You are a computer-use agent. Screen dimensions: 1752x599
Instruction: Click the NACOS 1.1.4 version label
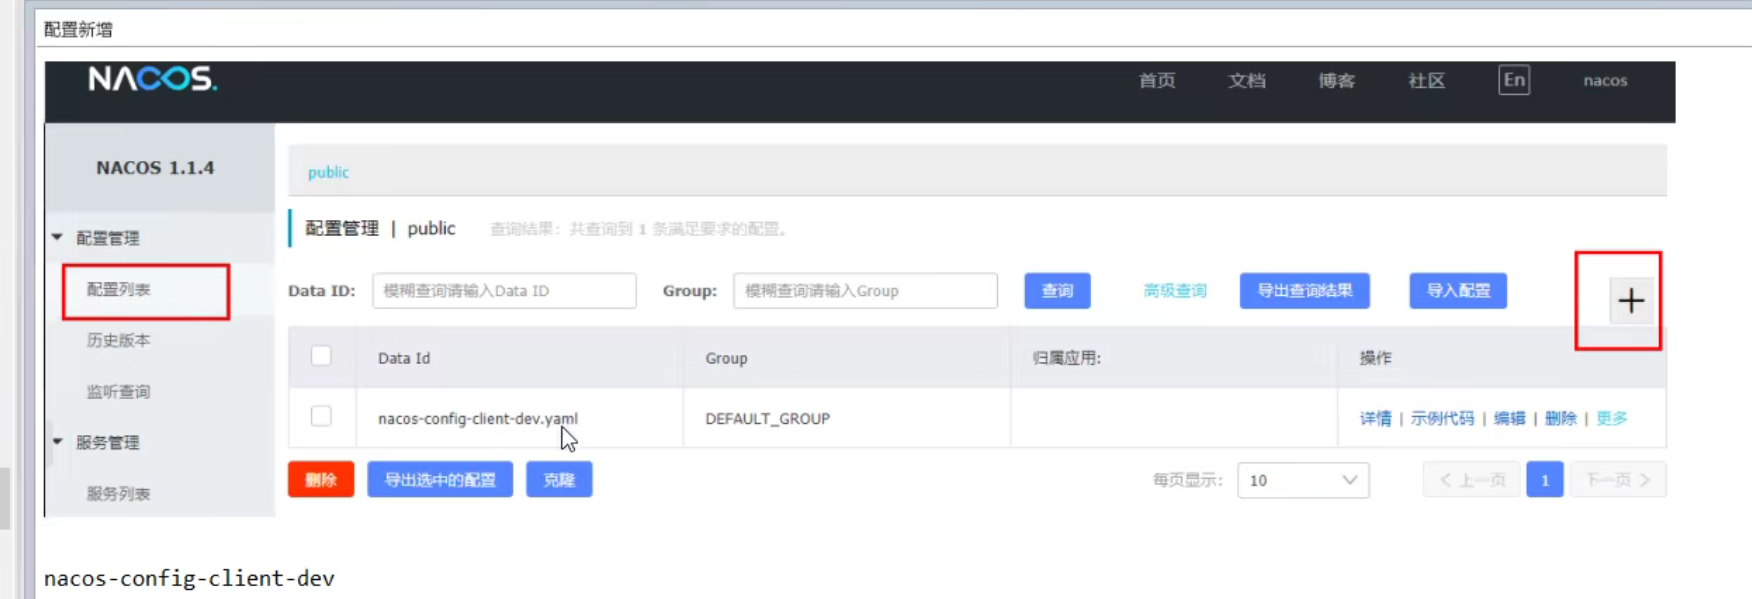click(155, 167)
